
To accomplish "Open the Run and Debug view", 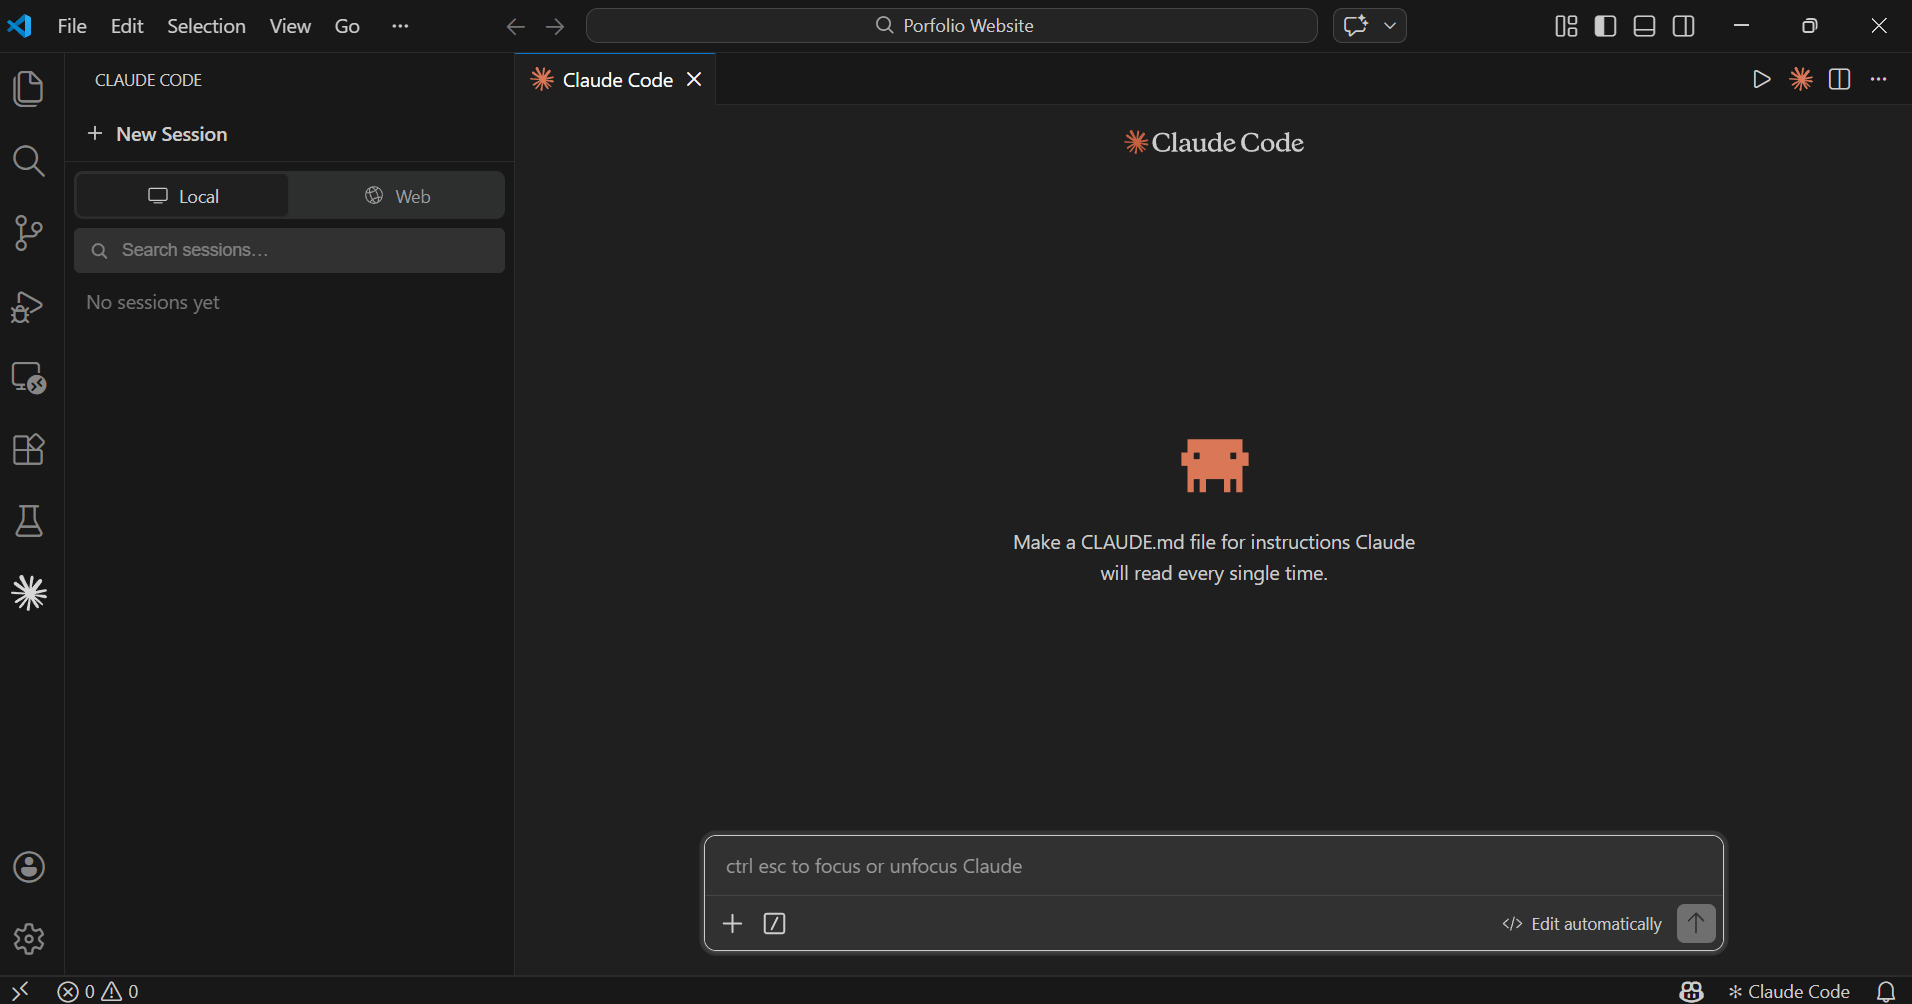I will tap(29, 306).
